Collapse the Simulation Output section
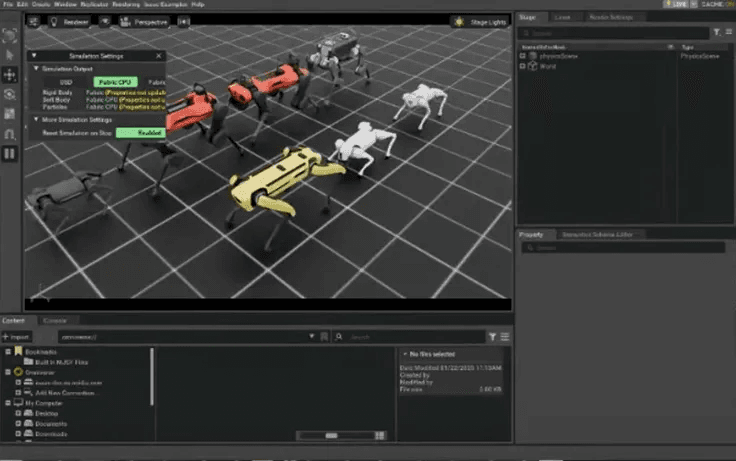Image resolution: width=736 pixels, height=461 pixels. pyautogui.click(x=35, y=69)
